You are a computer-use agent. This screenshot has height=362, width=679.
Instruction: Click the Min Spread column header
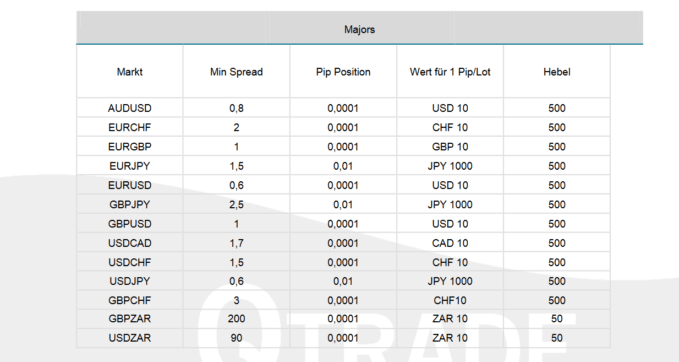click(236, 72)
